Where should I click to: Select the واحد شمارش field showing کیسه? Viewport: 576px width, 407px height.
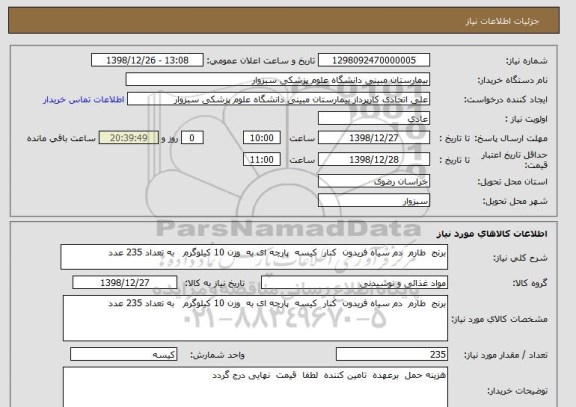click(x=123, y=354)
